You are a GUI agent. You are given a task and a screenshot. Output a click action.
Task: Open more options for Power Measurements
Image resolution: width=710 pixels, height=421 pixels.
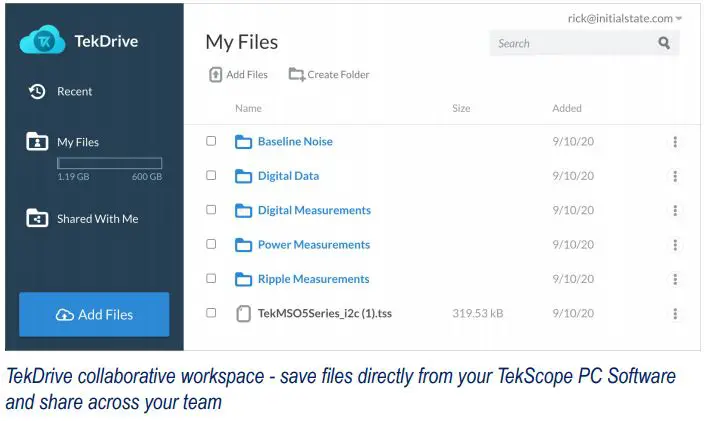click(675, 245)
